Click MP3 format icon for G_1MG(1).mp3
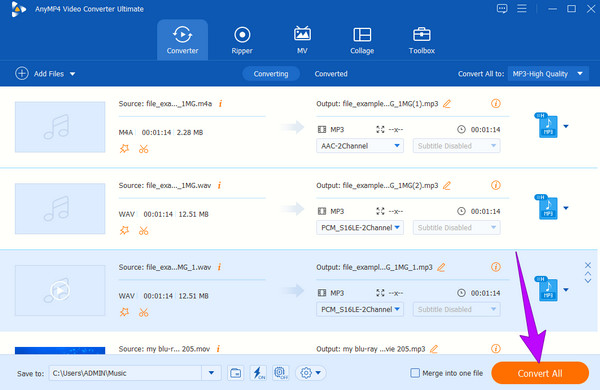The height and width of the screenshot is (390, 600). pyautogui.click(x=547, y=125)
